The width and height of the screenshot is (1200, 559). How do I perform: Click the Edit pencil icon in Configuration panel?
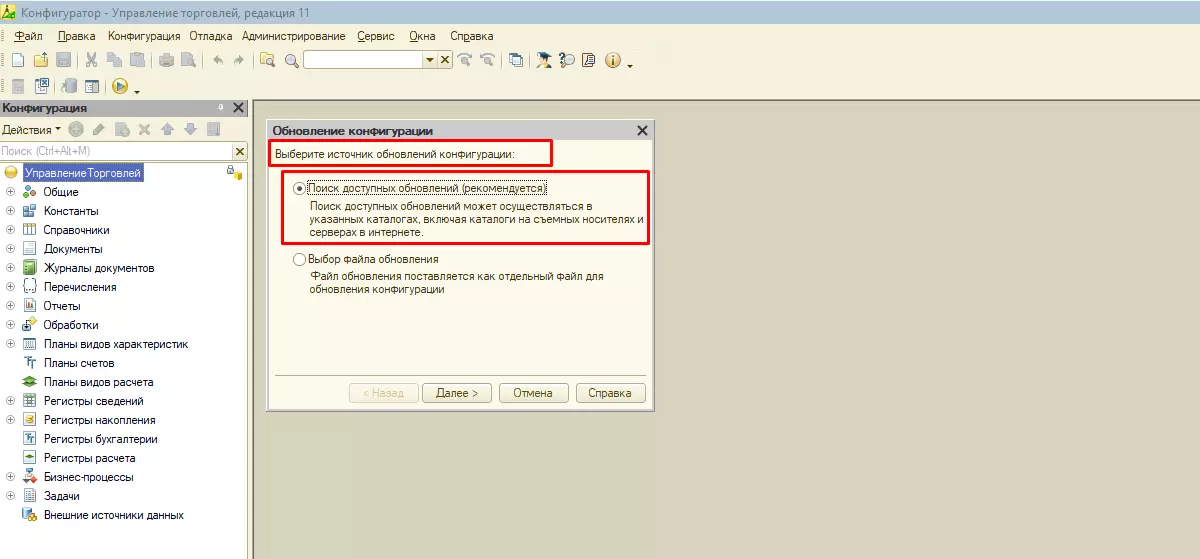(x=98, y=129)
